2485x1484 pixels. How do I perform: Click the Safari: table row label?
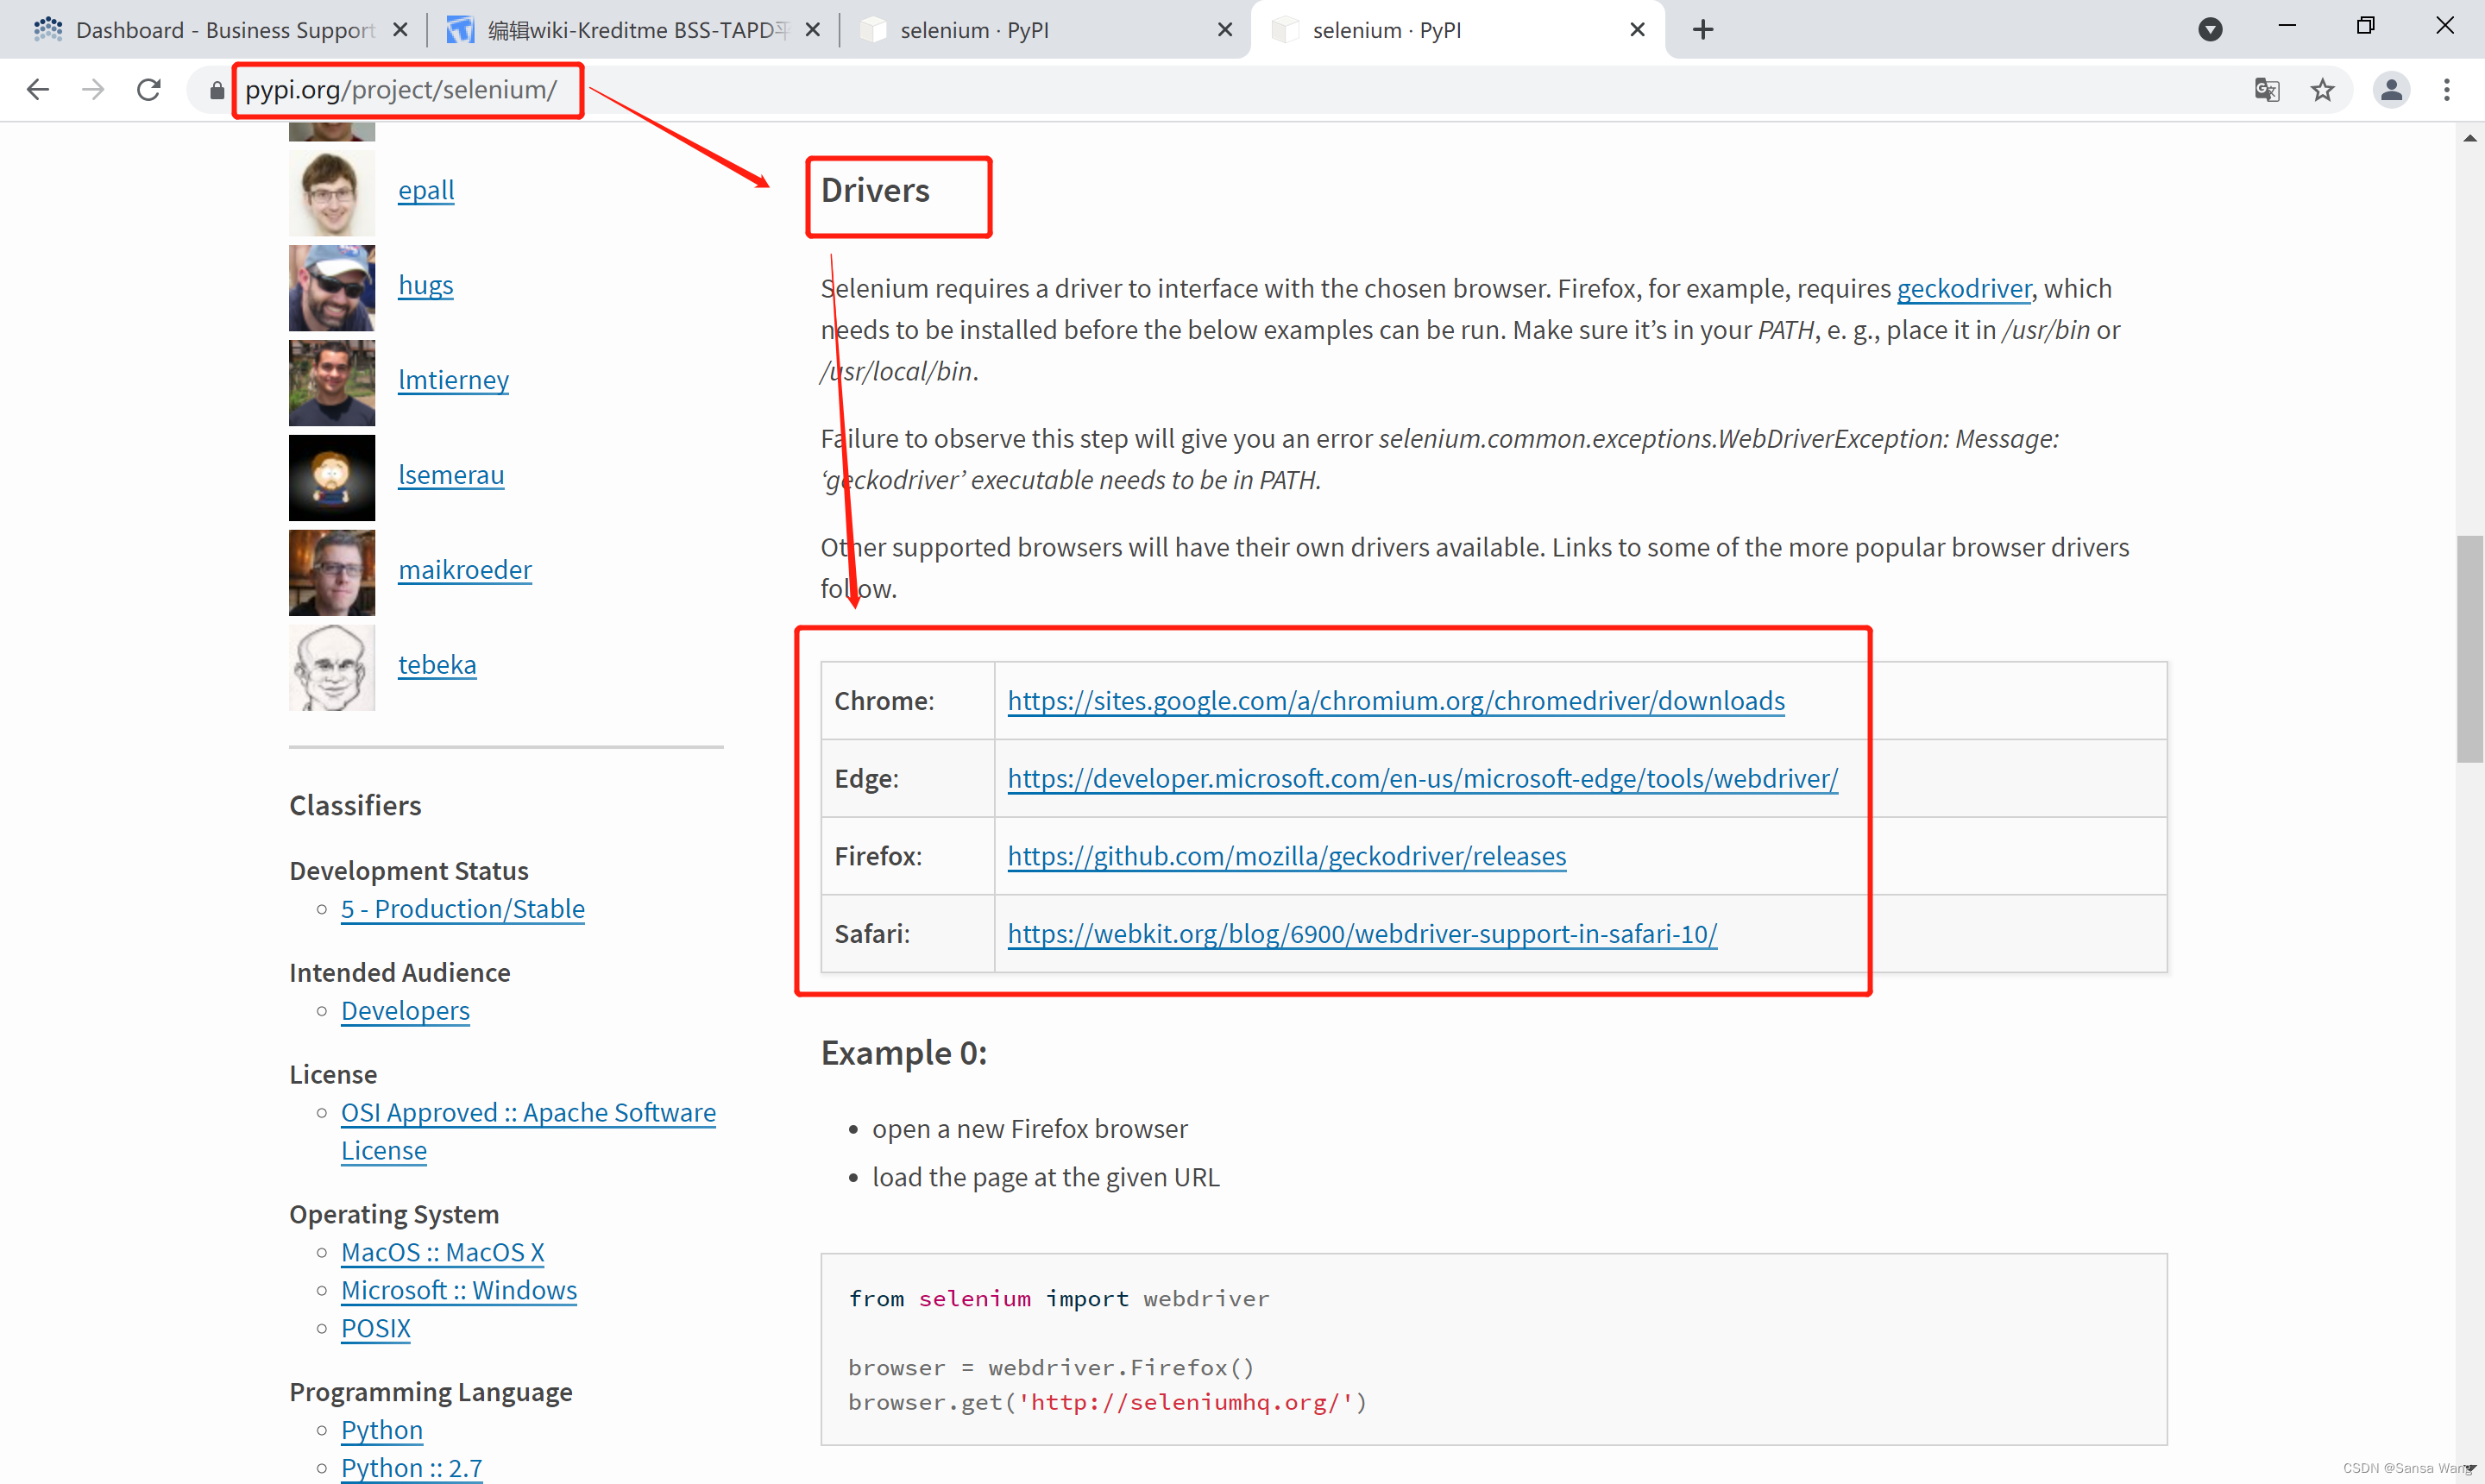[x=872, y=934]
